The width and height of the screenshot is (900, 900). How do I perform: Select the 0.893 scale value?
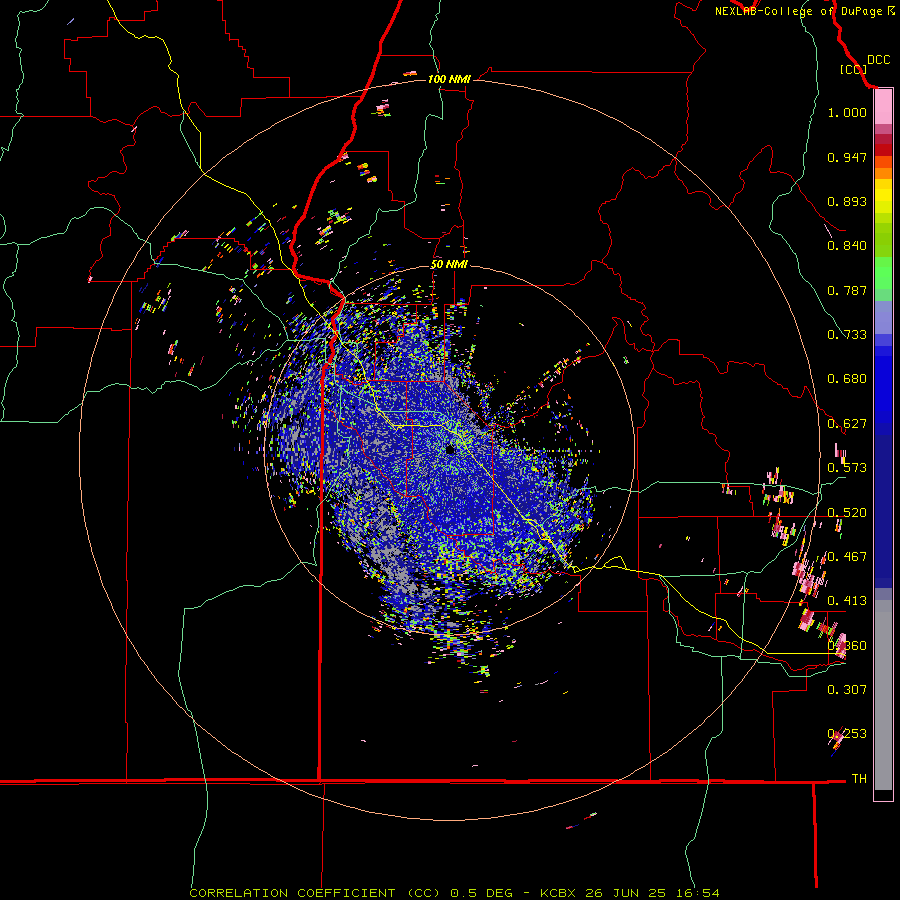click(x=847, y=201)
